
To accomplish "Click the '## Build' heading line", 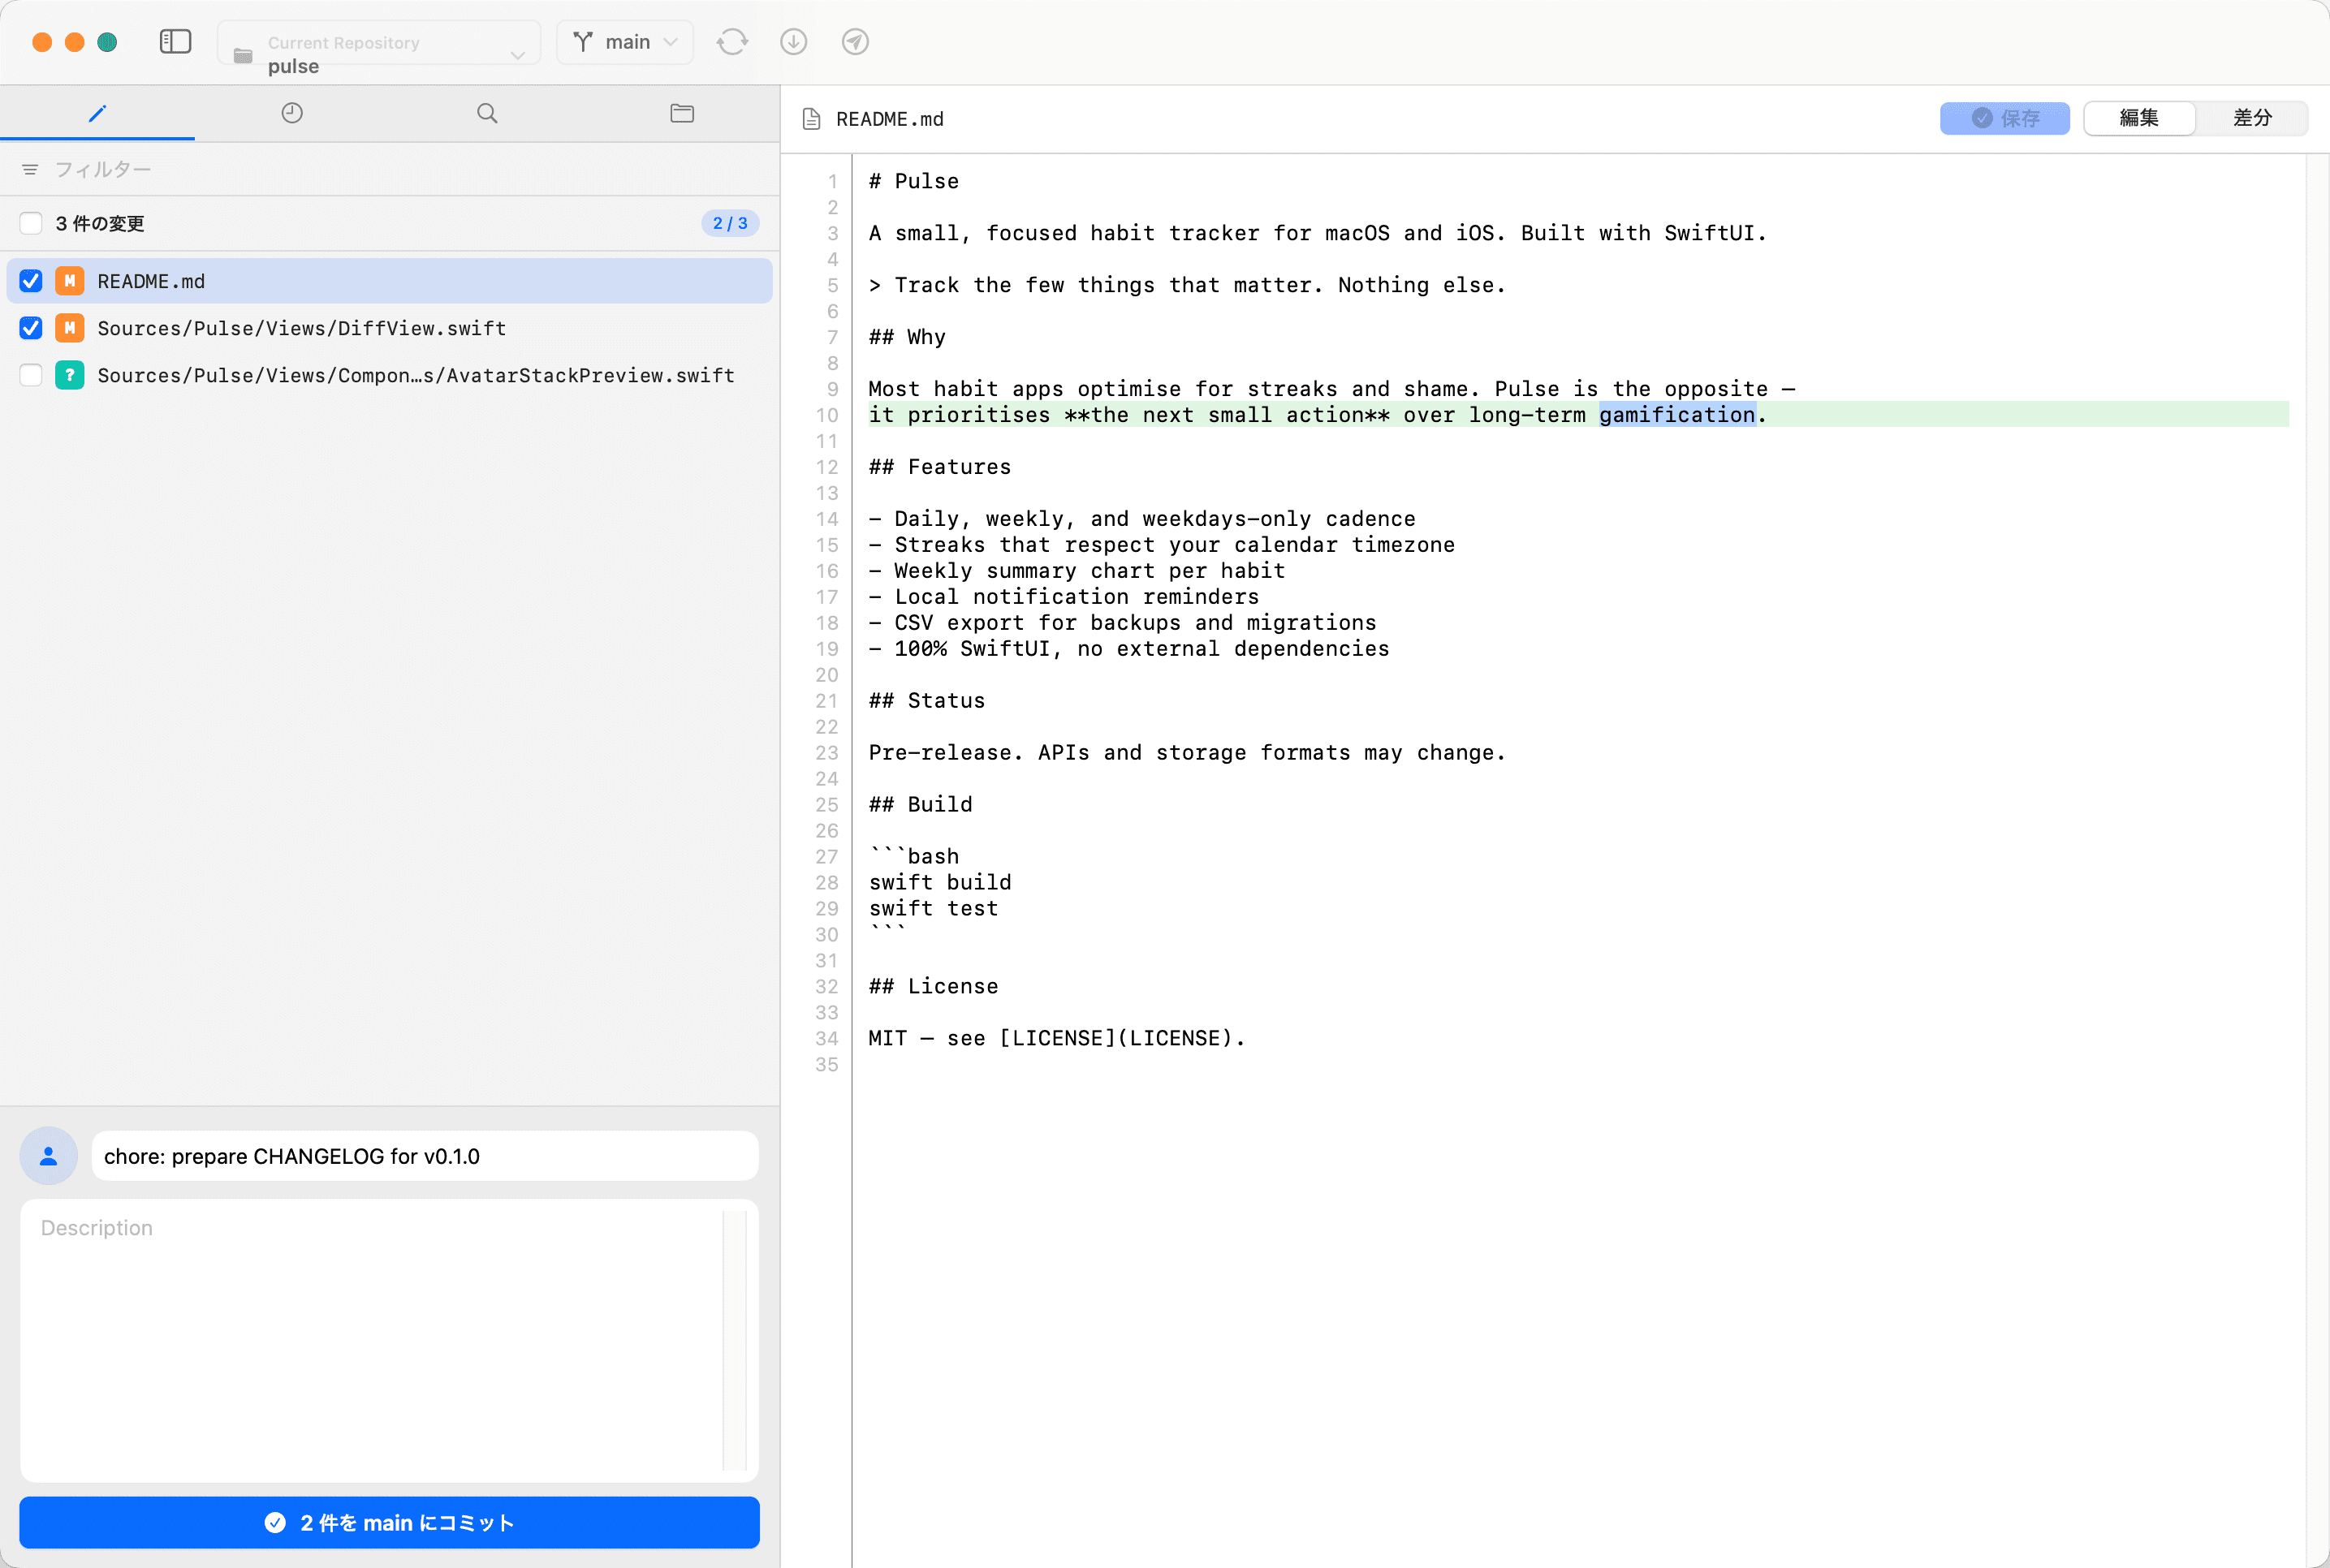I will 920,804.
